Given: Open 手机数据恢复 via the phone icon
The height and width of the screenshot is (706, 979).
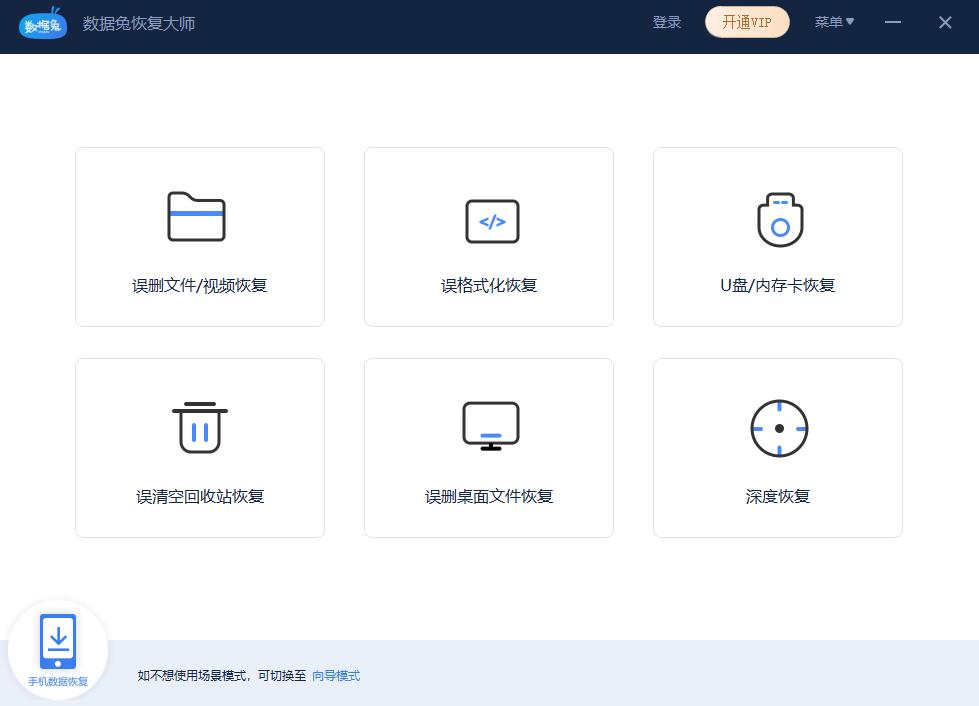Looking at the screenshot, I should pyautogui.click(x=58, y=640).
